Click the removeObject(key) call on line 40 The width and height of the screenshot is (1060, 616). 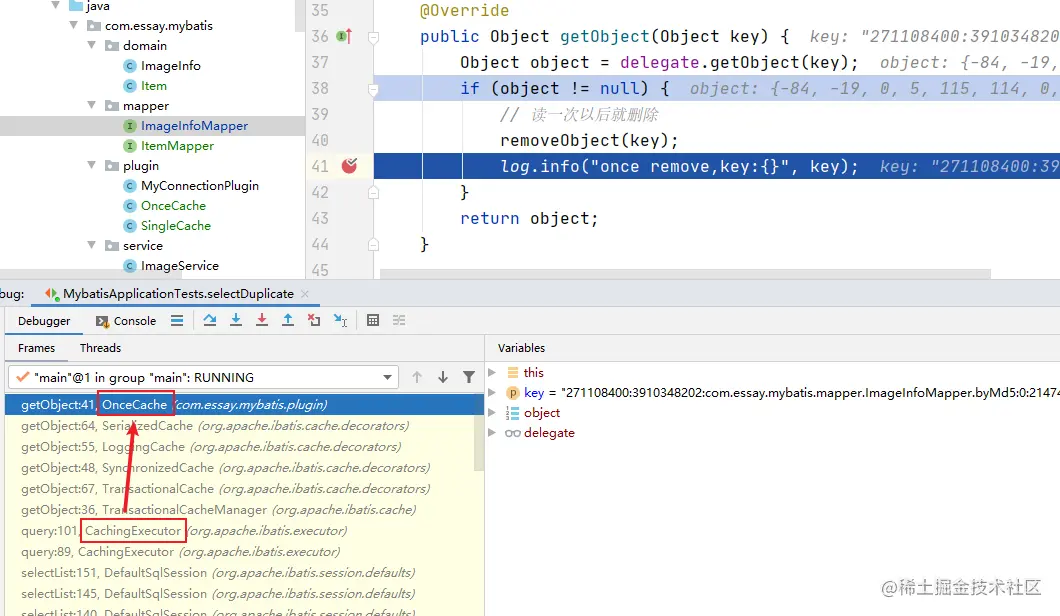click(588, 141)
